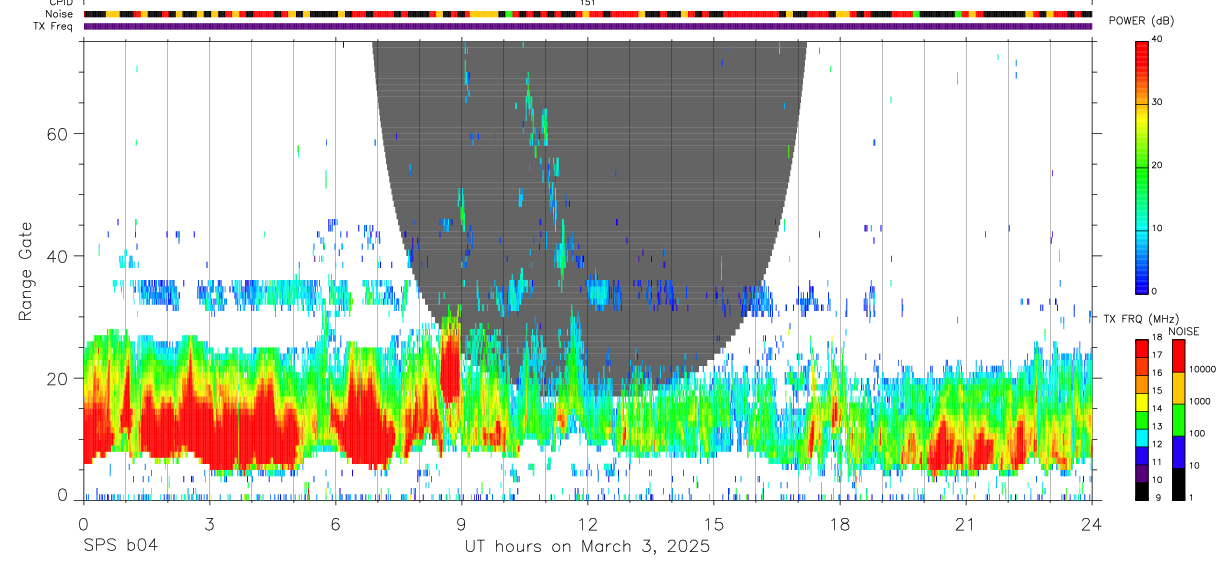The width and height of the screenshot is (1228, 567).
Task: Click the 10000 label on NOISE scale
Action: (x=1202, y=369)
